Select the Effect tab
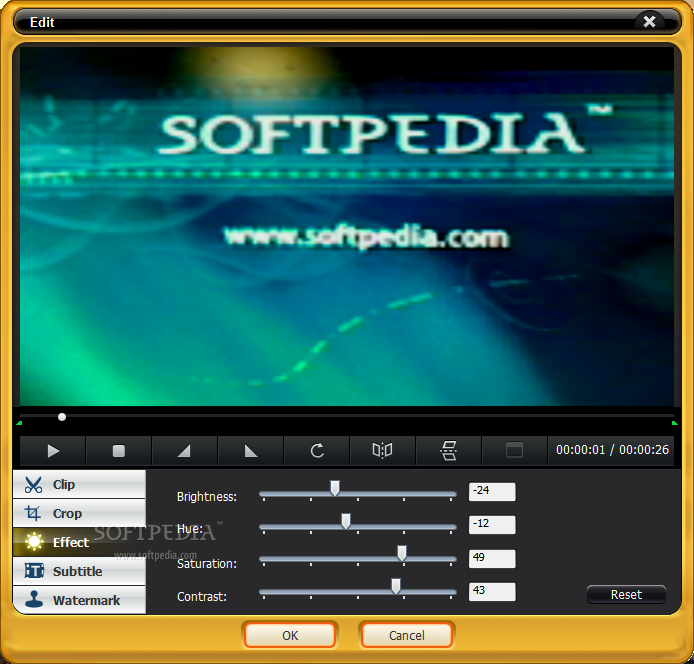 pos(79,542)
